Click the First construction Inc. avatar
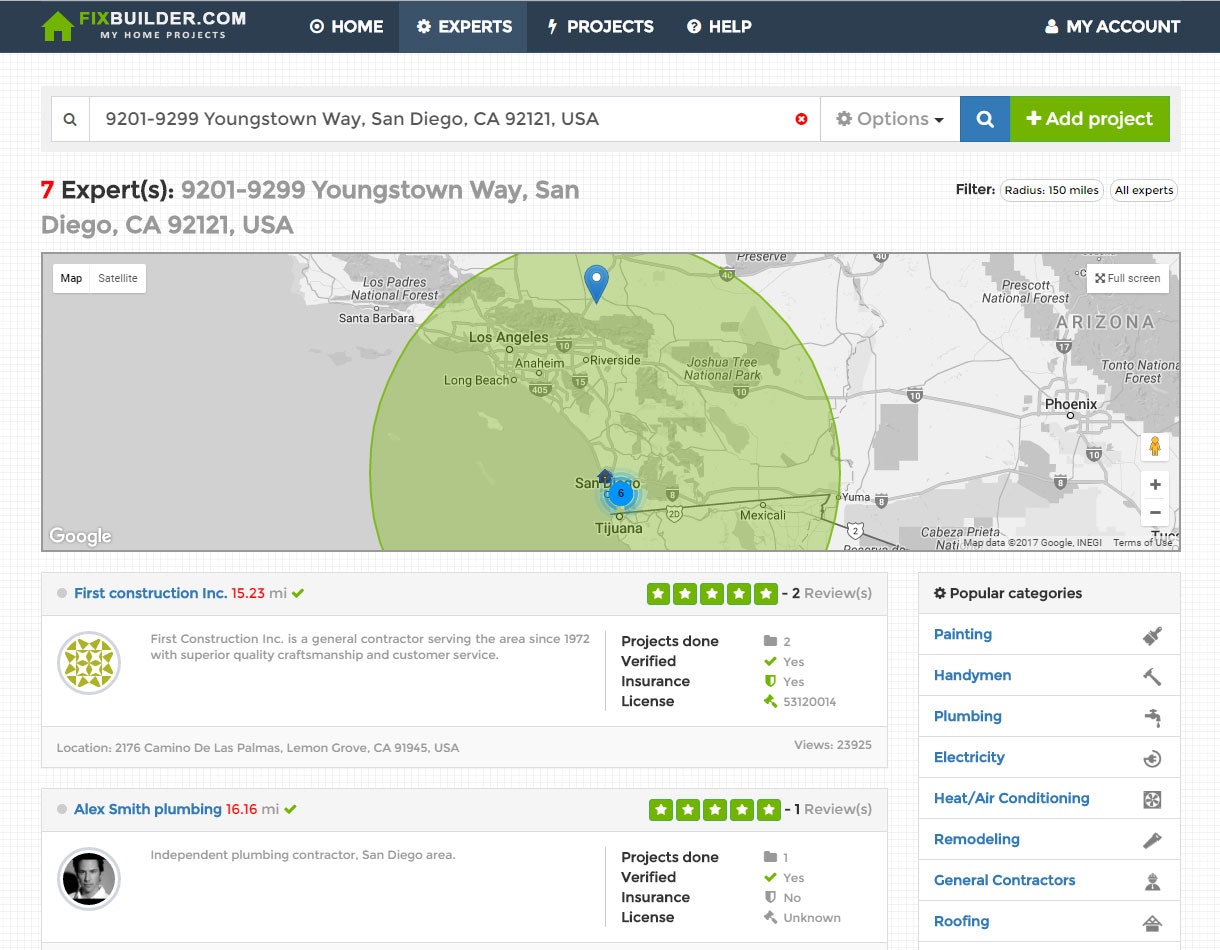 (x=89, y=663)
